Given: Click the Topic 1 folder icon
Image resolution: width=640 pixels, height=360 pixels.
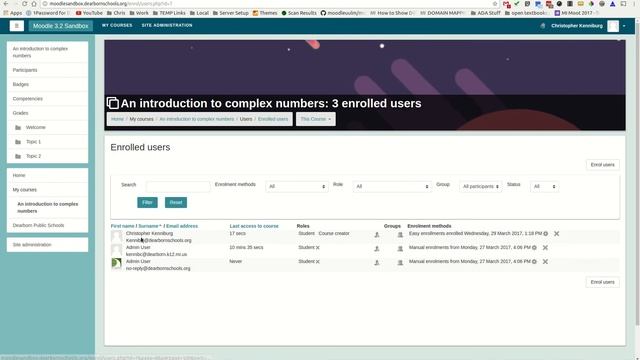Looking at the screenshot, I should (x=18, y=142).
